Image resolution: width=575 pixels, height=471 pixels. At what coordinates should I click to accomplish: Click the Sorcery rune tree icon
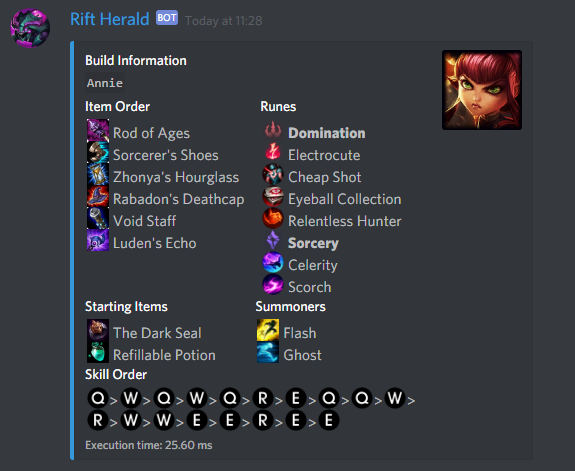(x=273, y=240)
